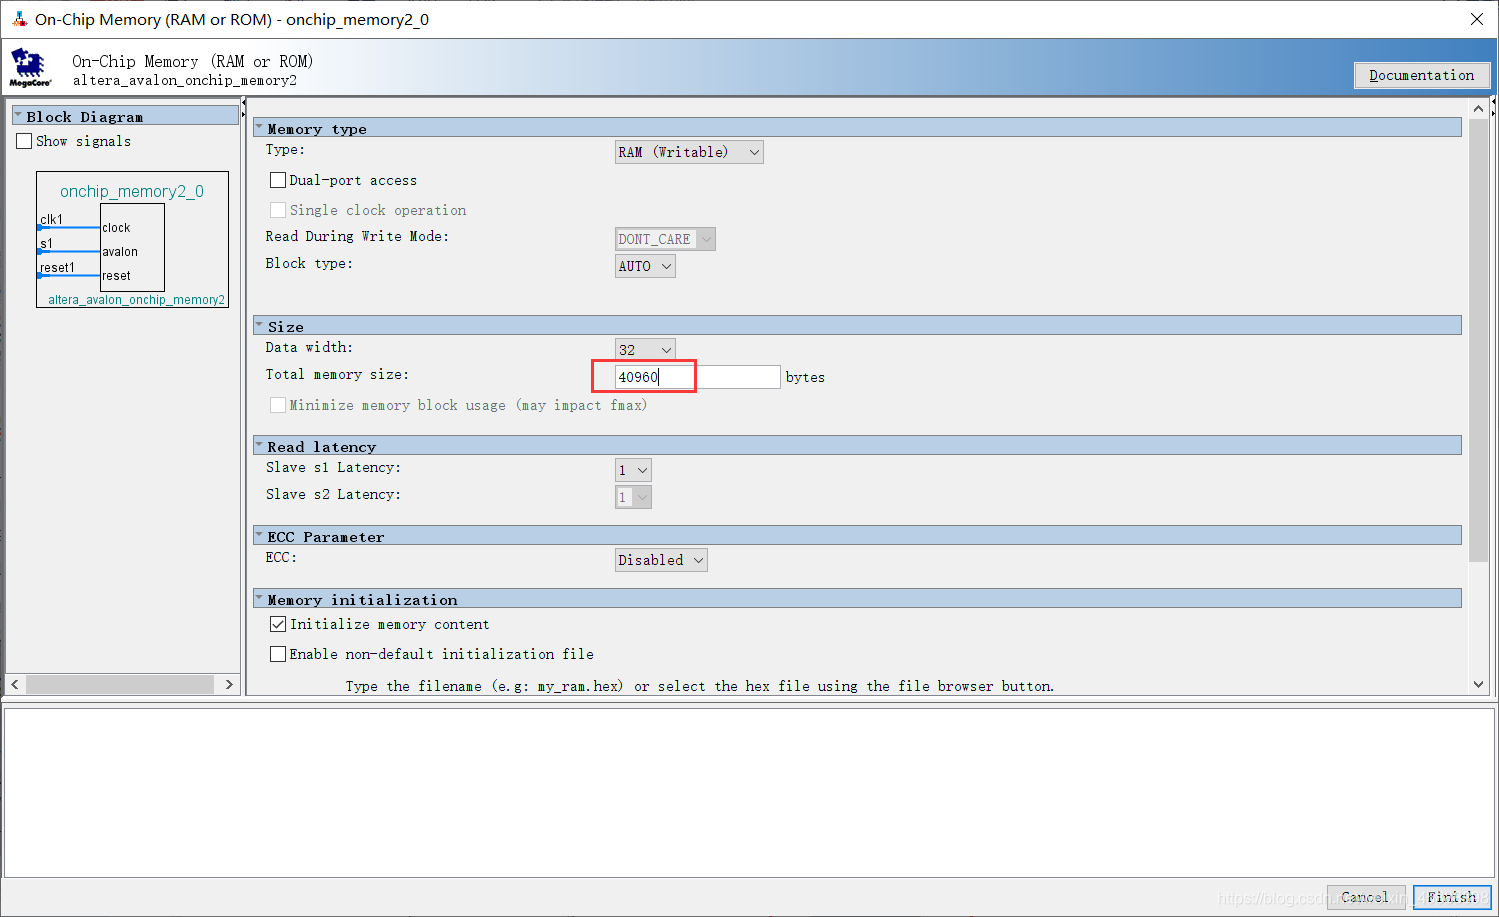1499x917 pixels.
Task: Click the s1 port label in diagram
Action: [x=46, y=243]
